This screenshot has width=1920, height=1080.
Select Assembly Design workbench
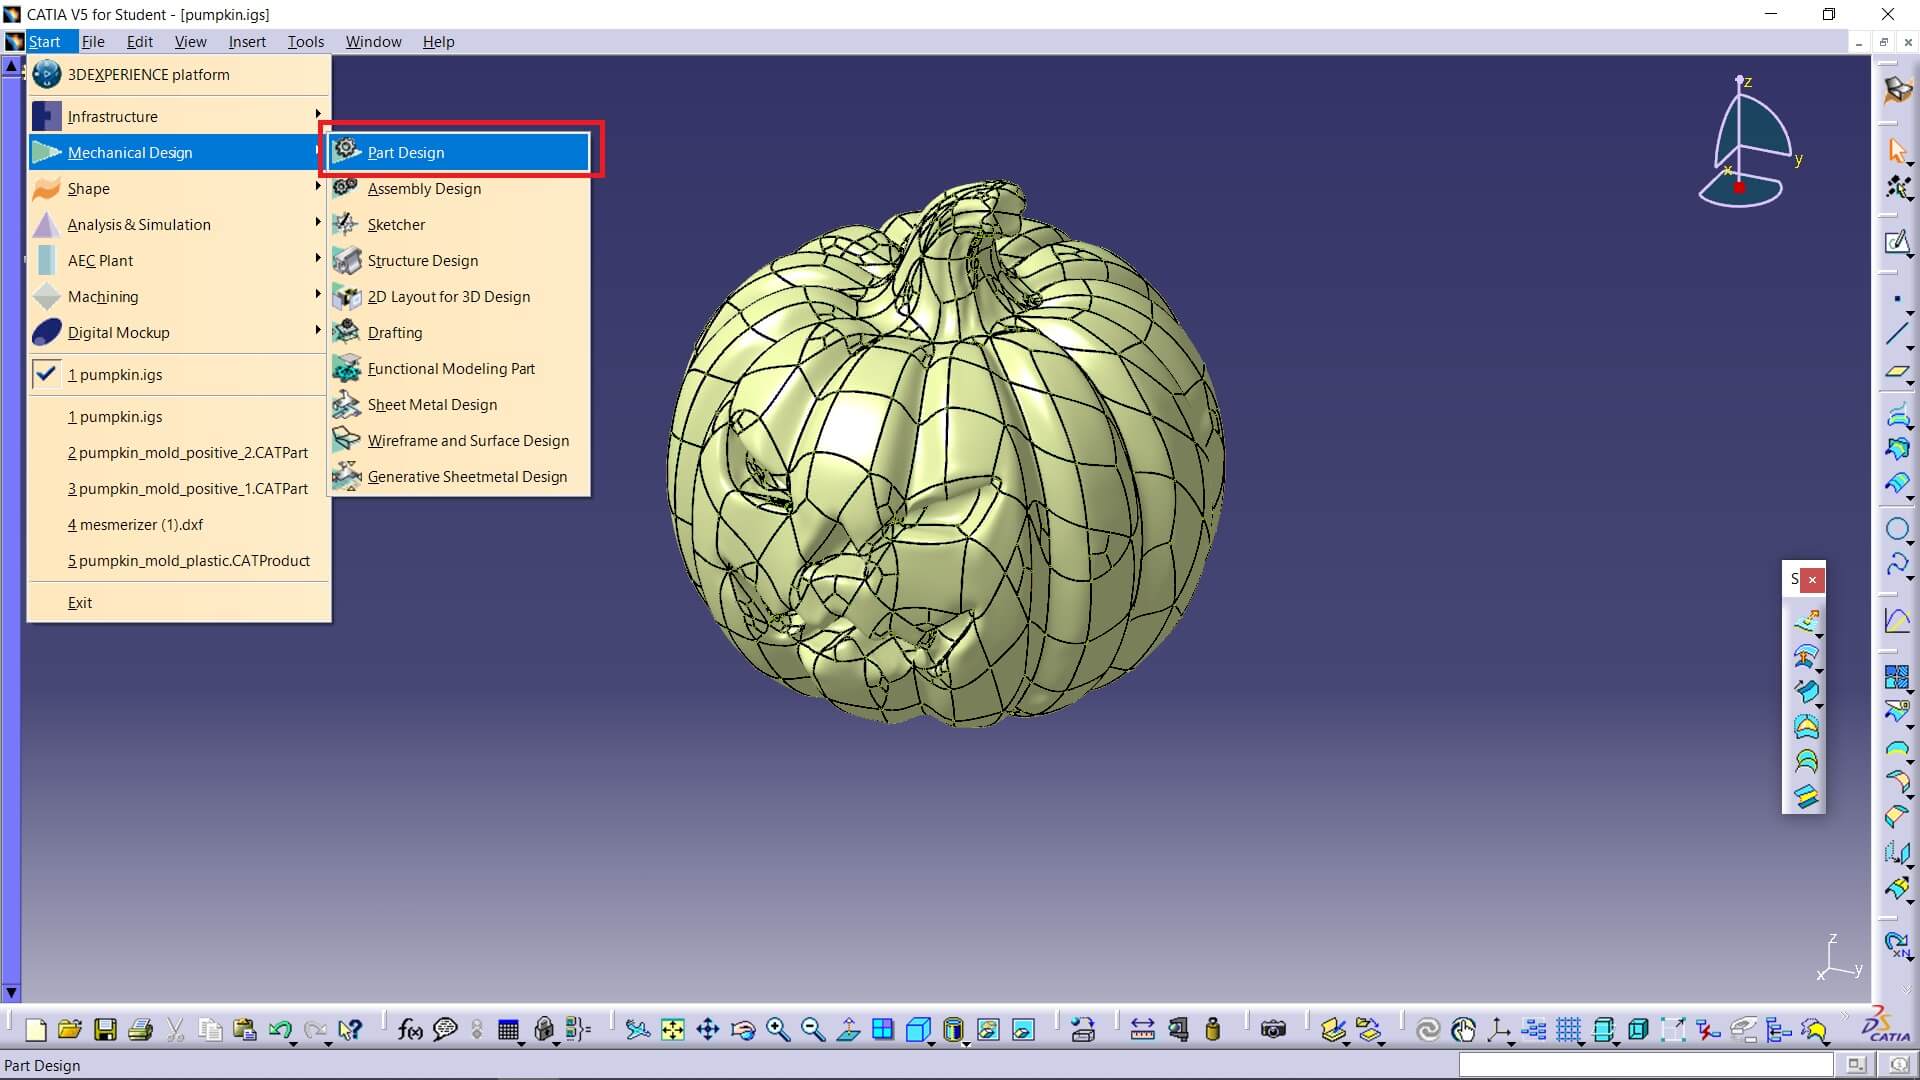pyautogui.click(x=460, y=188)
